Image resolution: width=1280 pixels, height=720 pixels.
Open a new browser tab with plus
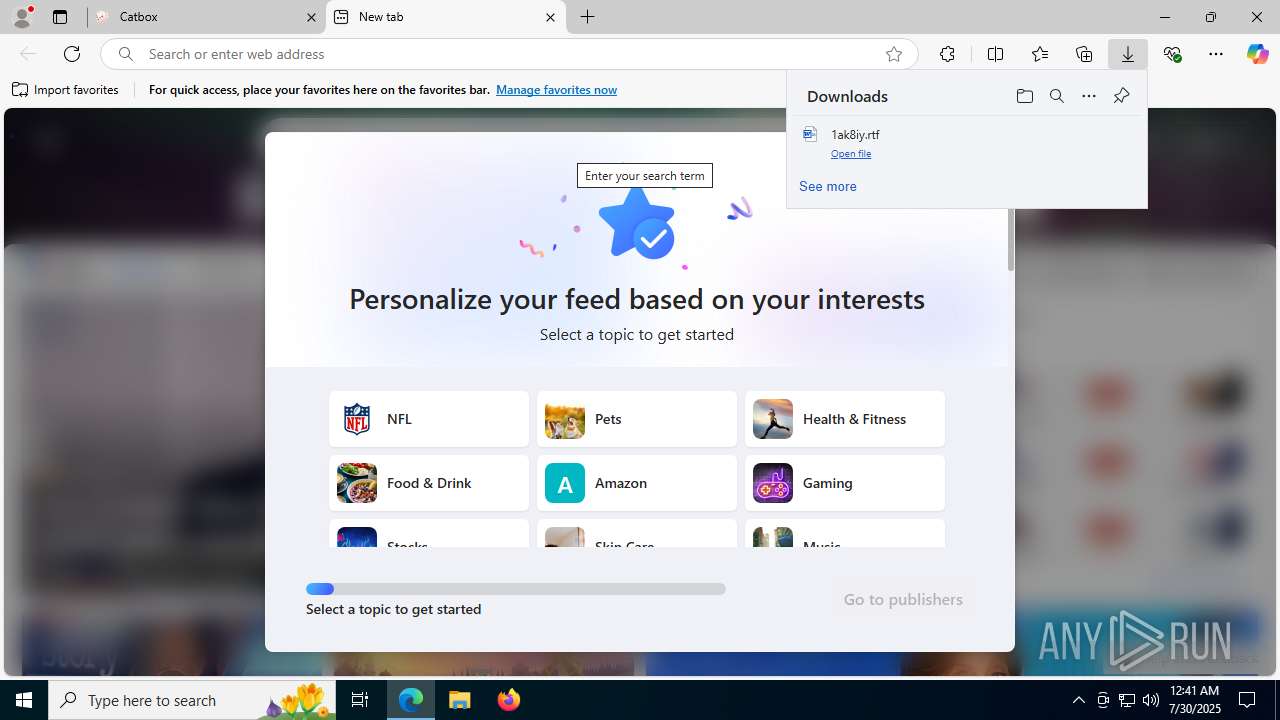pyautogui.click(x=588, y=17)
